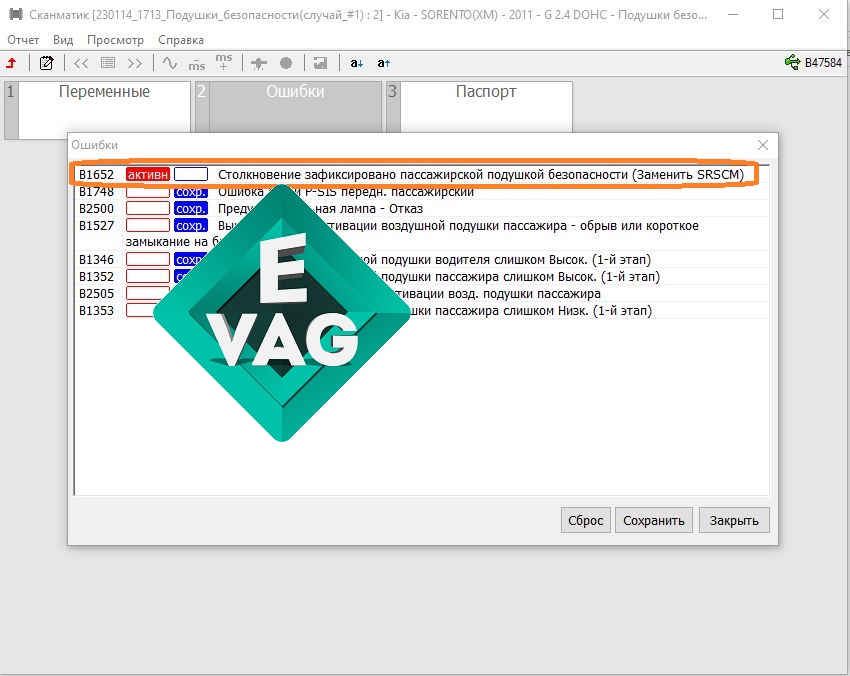Maximize the Сканматик window
Screen dimensions: 850x676
(778, 14)
